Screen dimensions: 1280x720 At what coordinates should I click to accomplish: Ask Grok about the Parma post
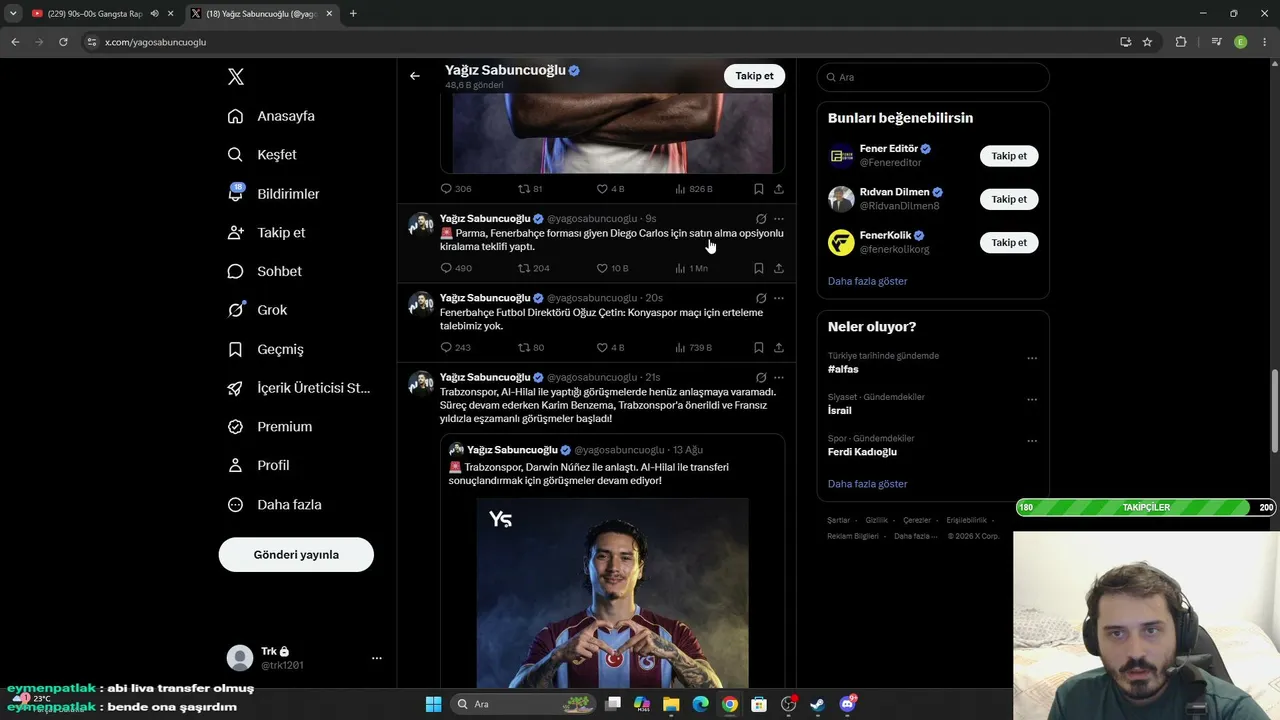(761, 218)
